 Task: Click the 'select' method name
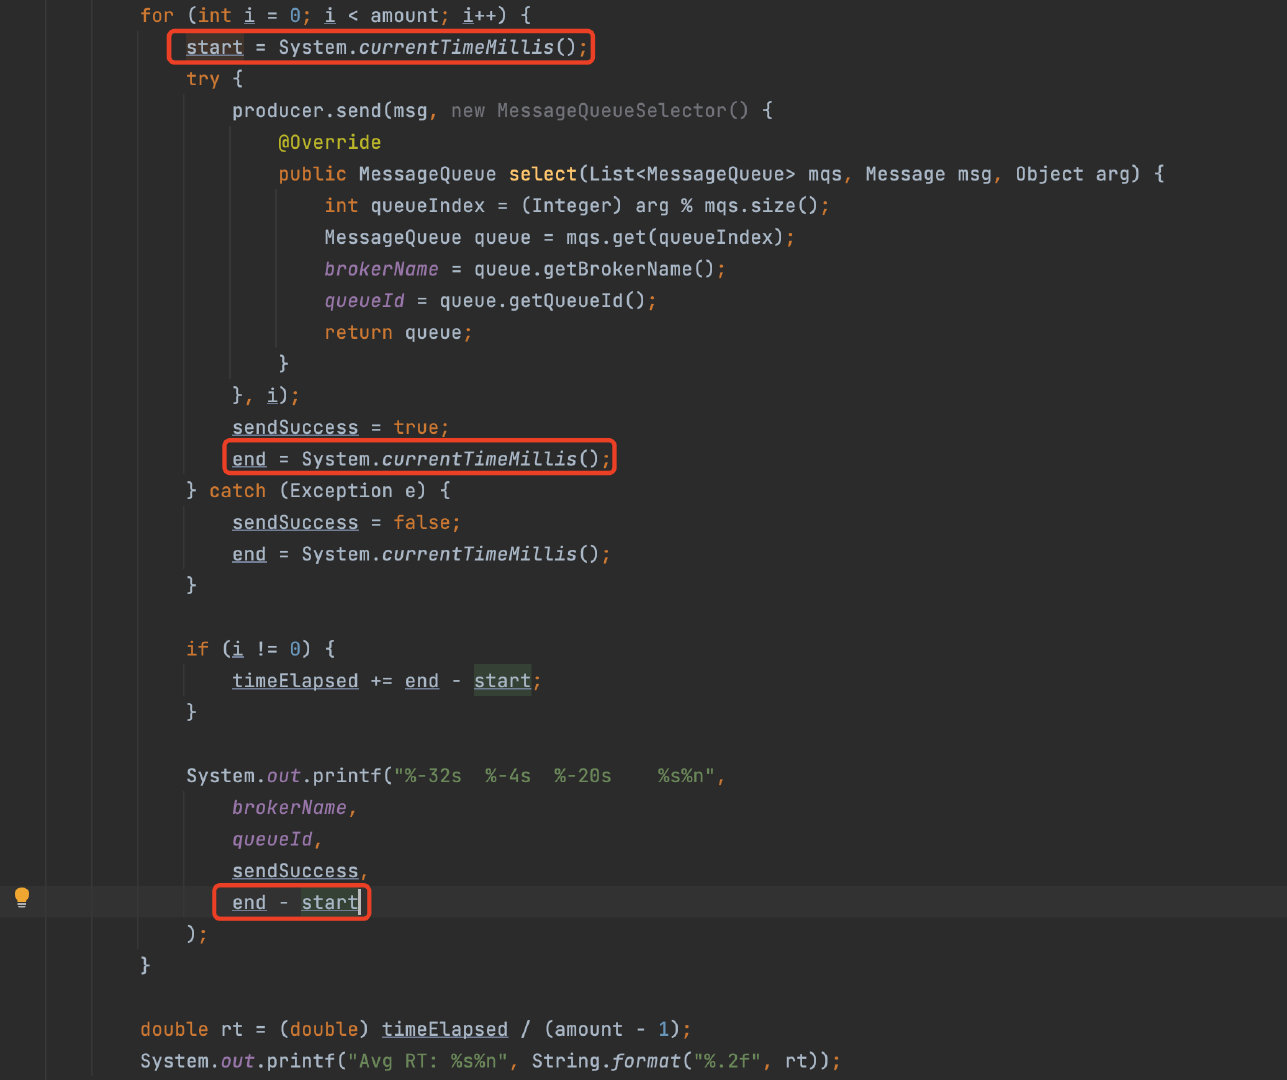543,174
